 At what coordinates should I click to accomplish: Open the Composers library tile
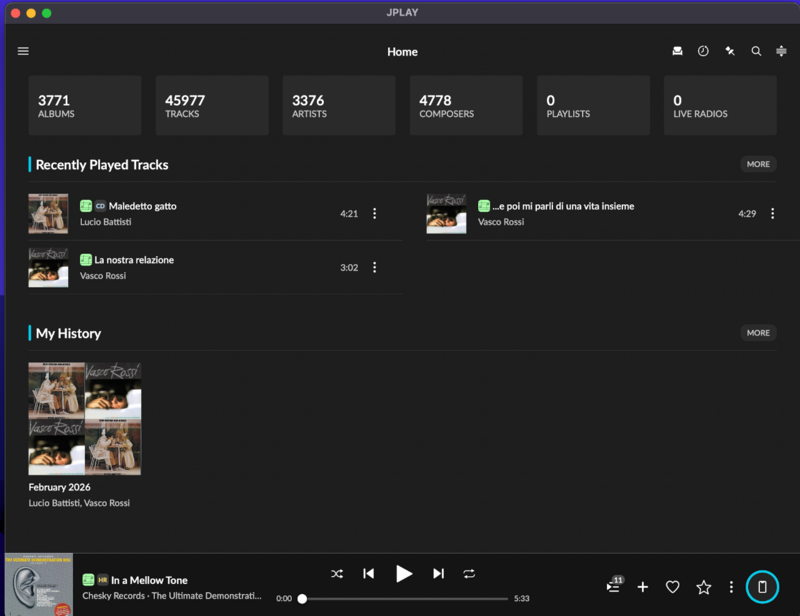pyautogui.click(x=466, y=105)
